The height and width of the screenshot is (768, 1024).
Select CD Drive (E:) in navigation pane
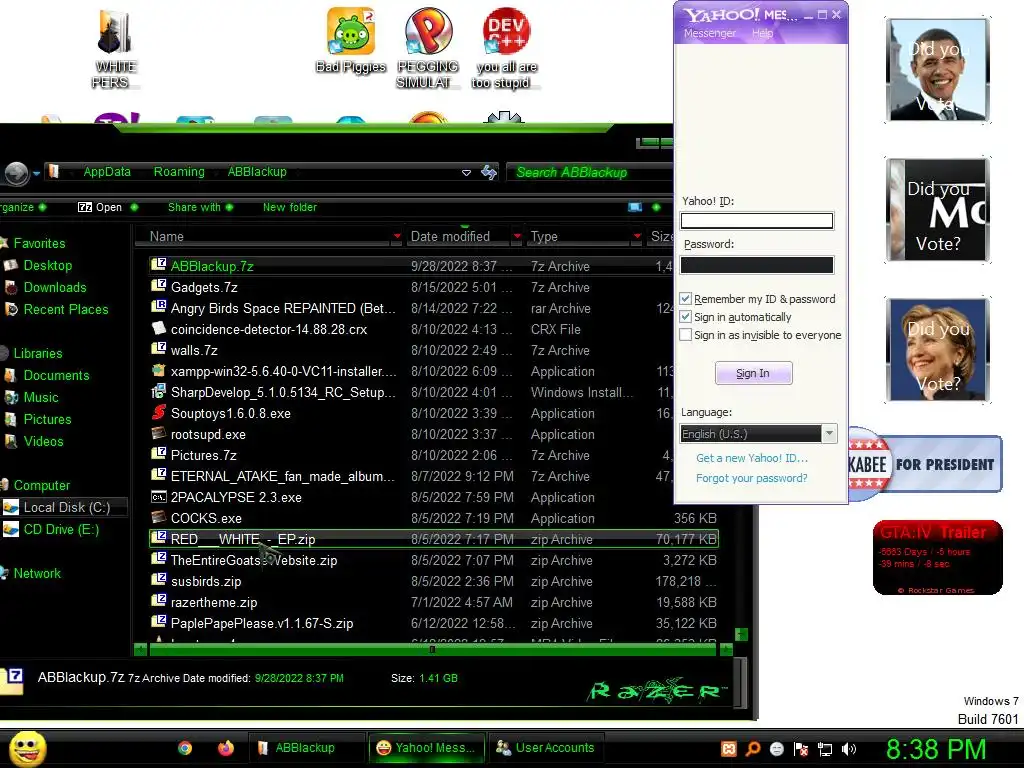pyautogui.click(x=60, y=530)
